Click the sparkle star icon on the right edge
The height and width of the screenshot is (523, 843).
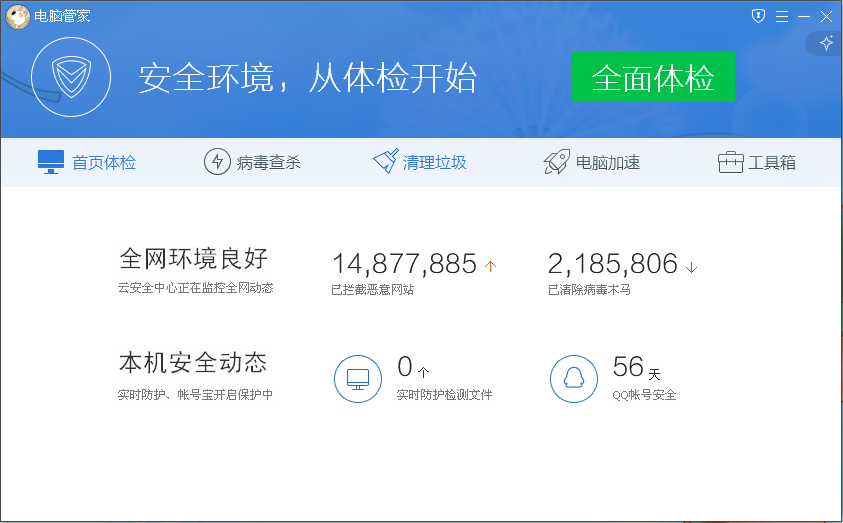coord(826,43)
